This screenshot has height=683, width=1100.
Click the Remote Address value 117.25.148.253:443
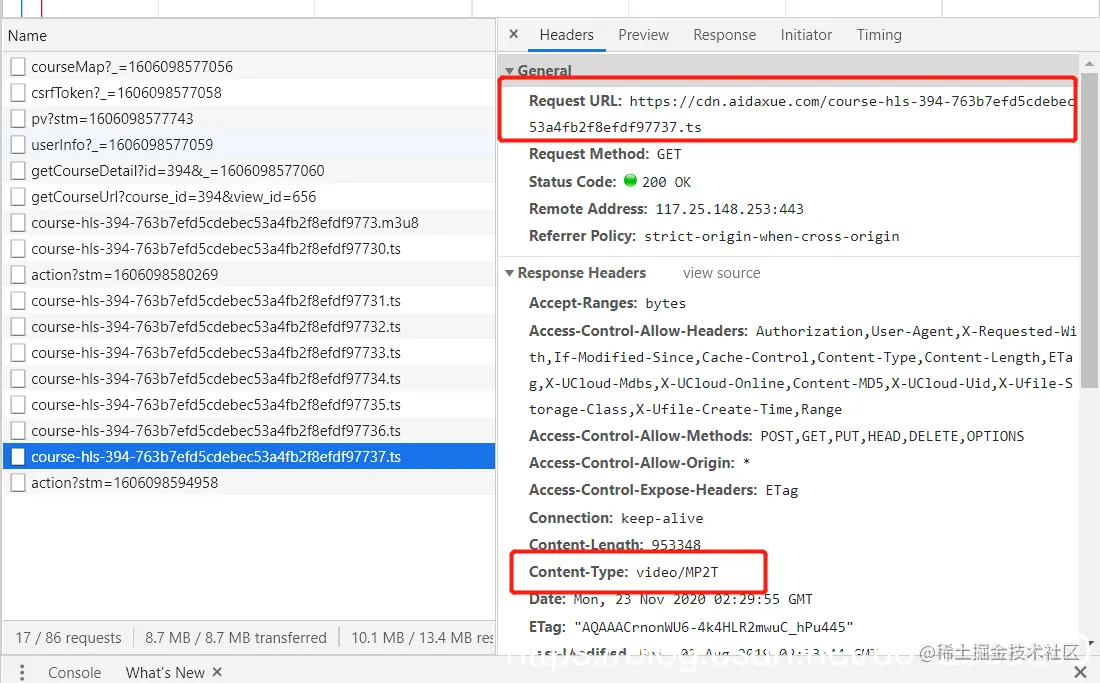(729, 209)
